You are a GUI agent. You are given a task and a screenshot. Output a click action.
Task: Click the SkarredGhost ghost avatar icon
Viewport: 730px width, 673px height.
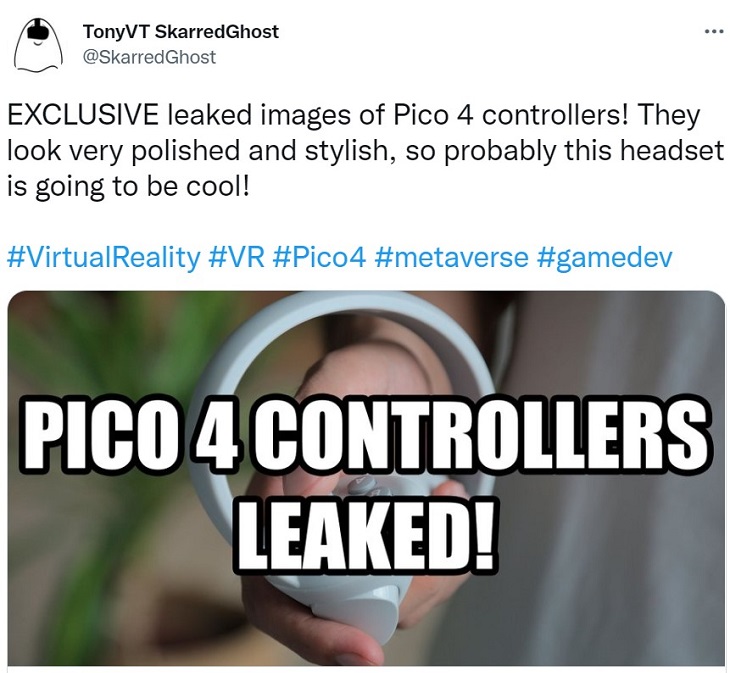[38, 45]
